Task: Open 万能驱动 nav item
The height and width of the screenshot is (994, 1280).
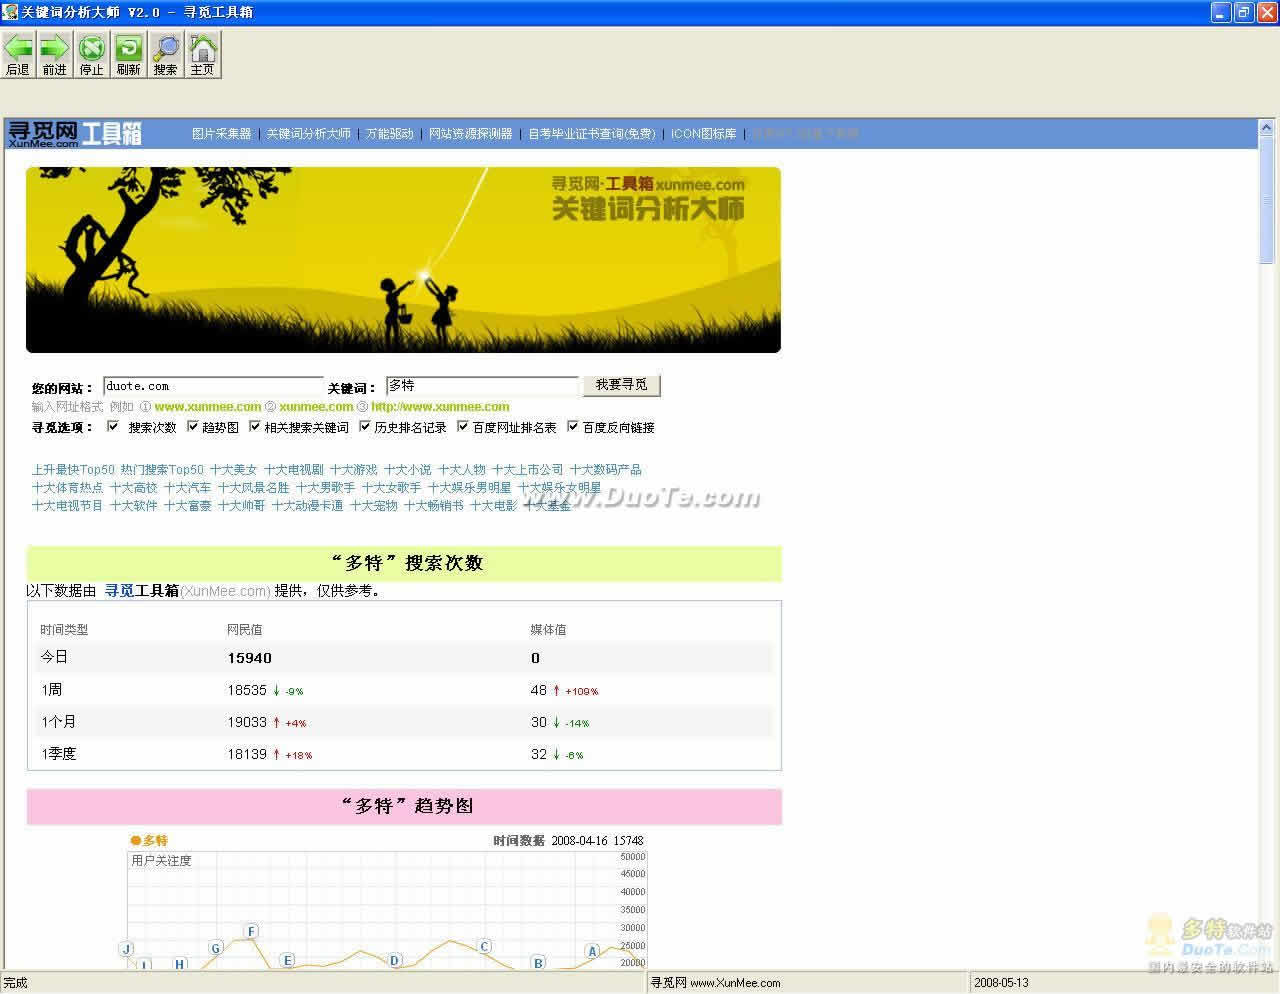Action: pos(390,133)
